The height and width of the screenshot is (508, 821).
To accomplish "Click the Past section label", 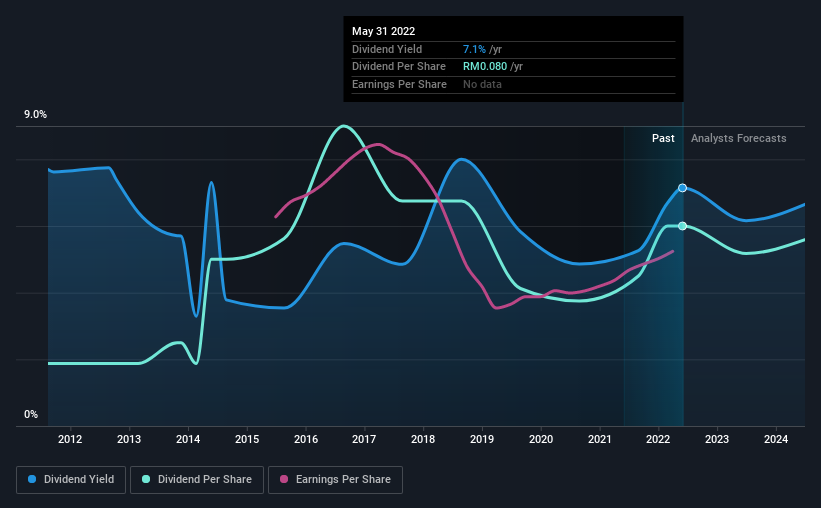I will 663,138.
